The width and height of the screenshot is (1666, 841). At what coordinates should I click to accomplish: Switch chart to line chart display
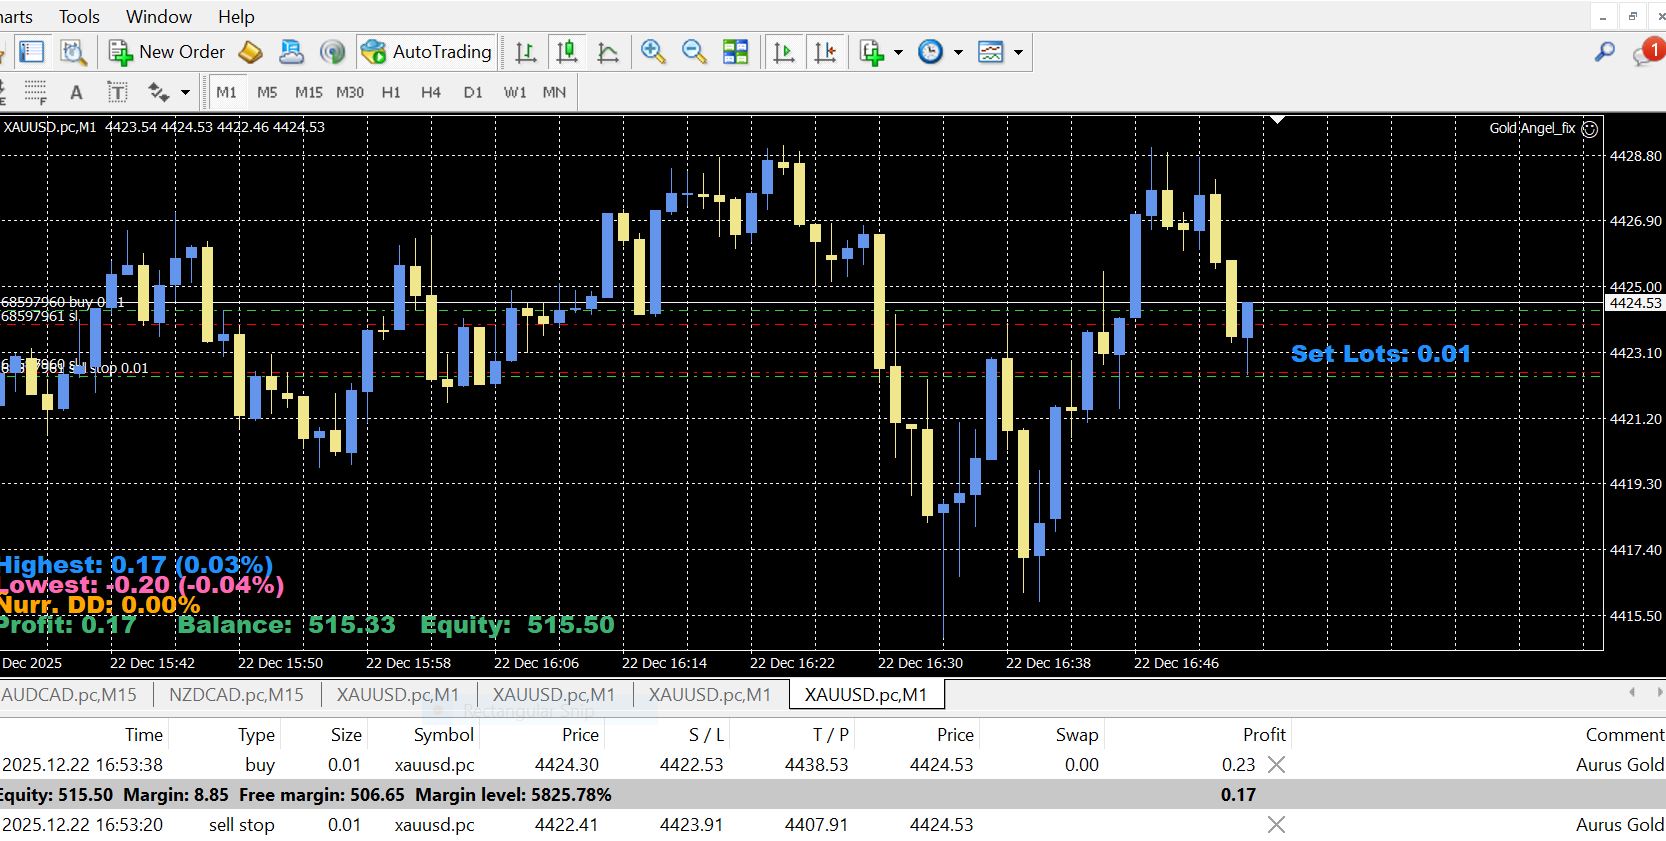tap(607, 52)
